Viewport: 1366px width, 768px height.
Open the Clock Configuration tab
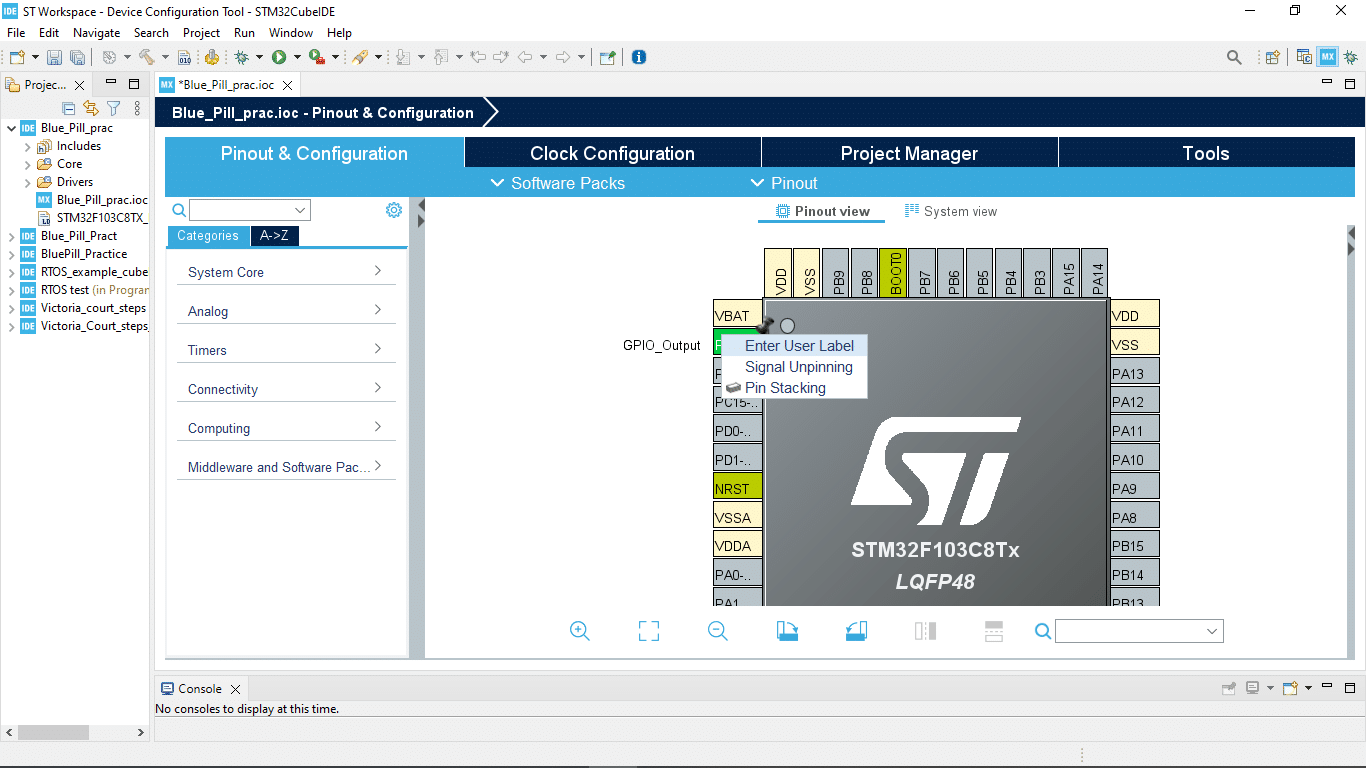[x=612, y=153]
